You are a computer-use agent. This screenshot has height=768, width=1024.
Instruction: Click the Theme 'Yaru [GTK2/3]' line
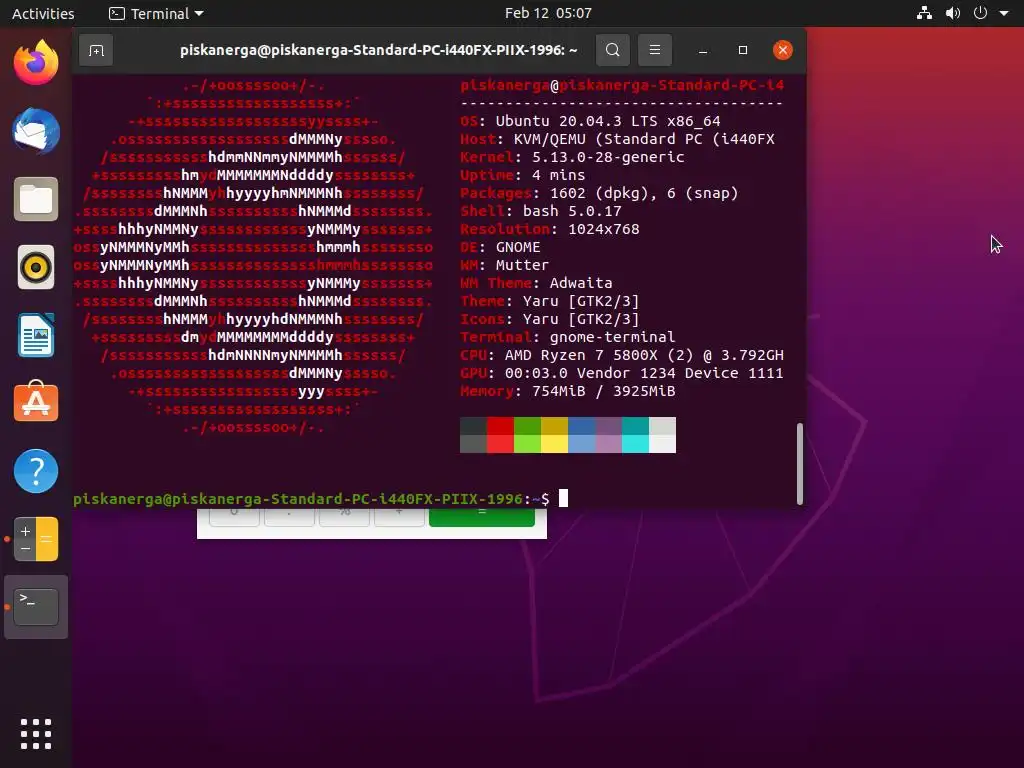[x=550, y=301]
